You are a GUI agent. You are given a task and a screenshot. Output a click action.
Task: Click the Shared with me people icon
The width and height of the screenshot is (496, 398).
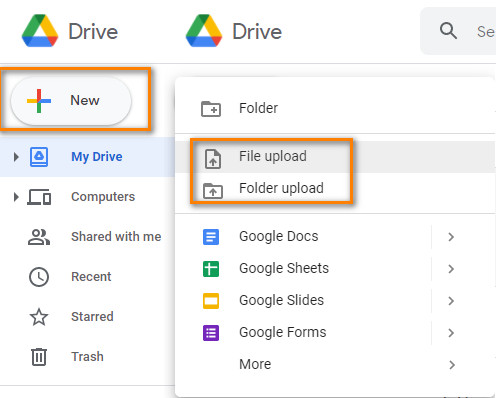click(39, 237)
